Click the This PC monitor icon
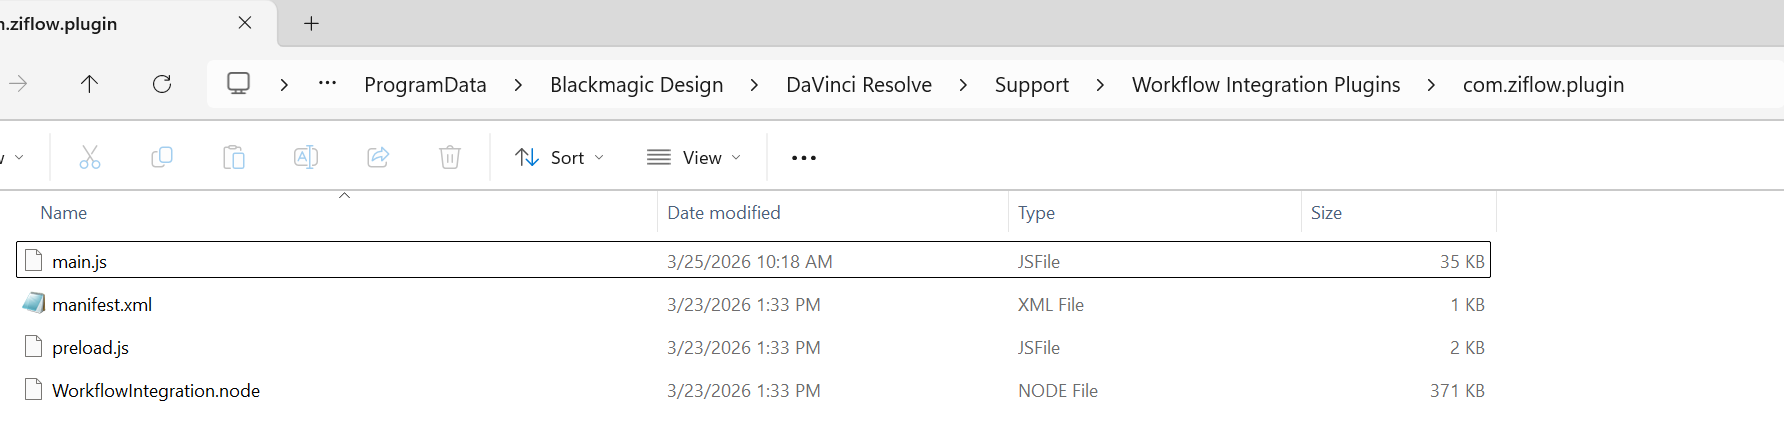Screen dimensions: 1784x421 point(238,84)
